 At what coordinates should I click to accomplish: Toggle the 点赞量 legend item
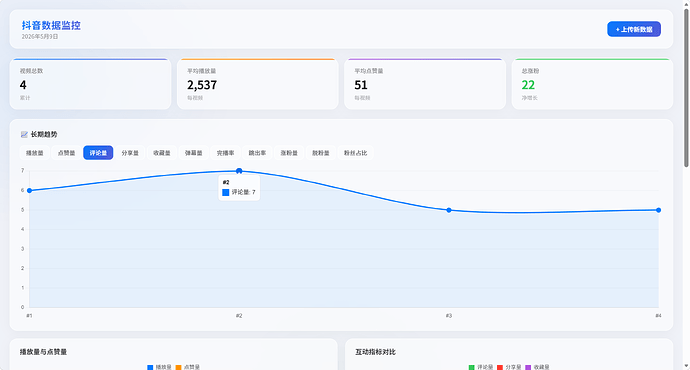coord(187,367)
